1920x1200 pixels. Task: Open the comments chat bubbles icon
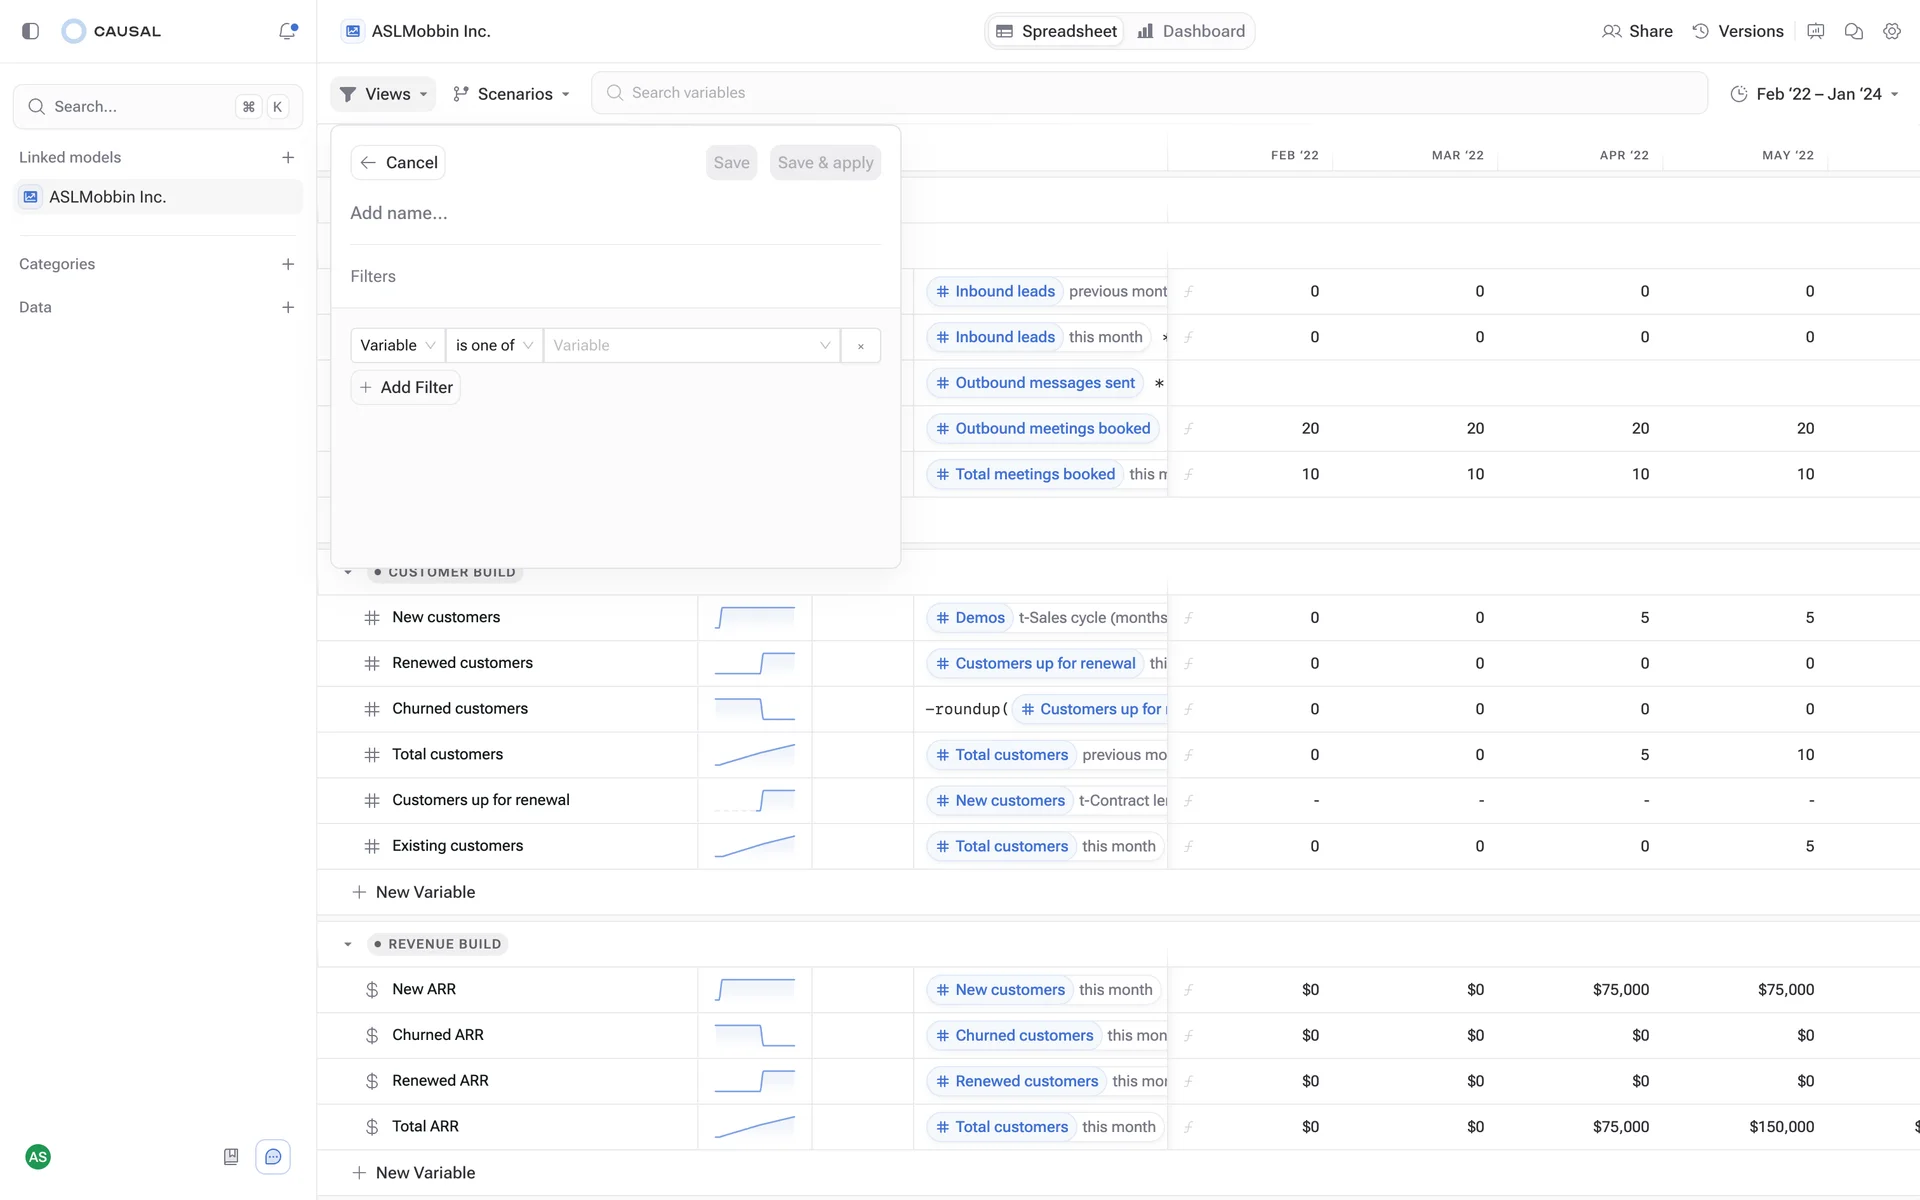click(1853, 31)
